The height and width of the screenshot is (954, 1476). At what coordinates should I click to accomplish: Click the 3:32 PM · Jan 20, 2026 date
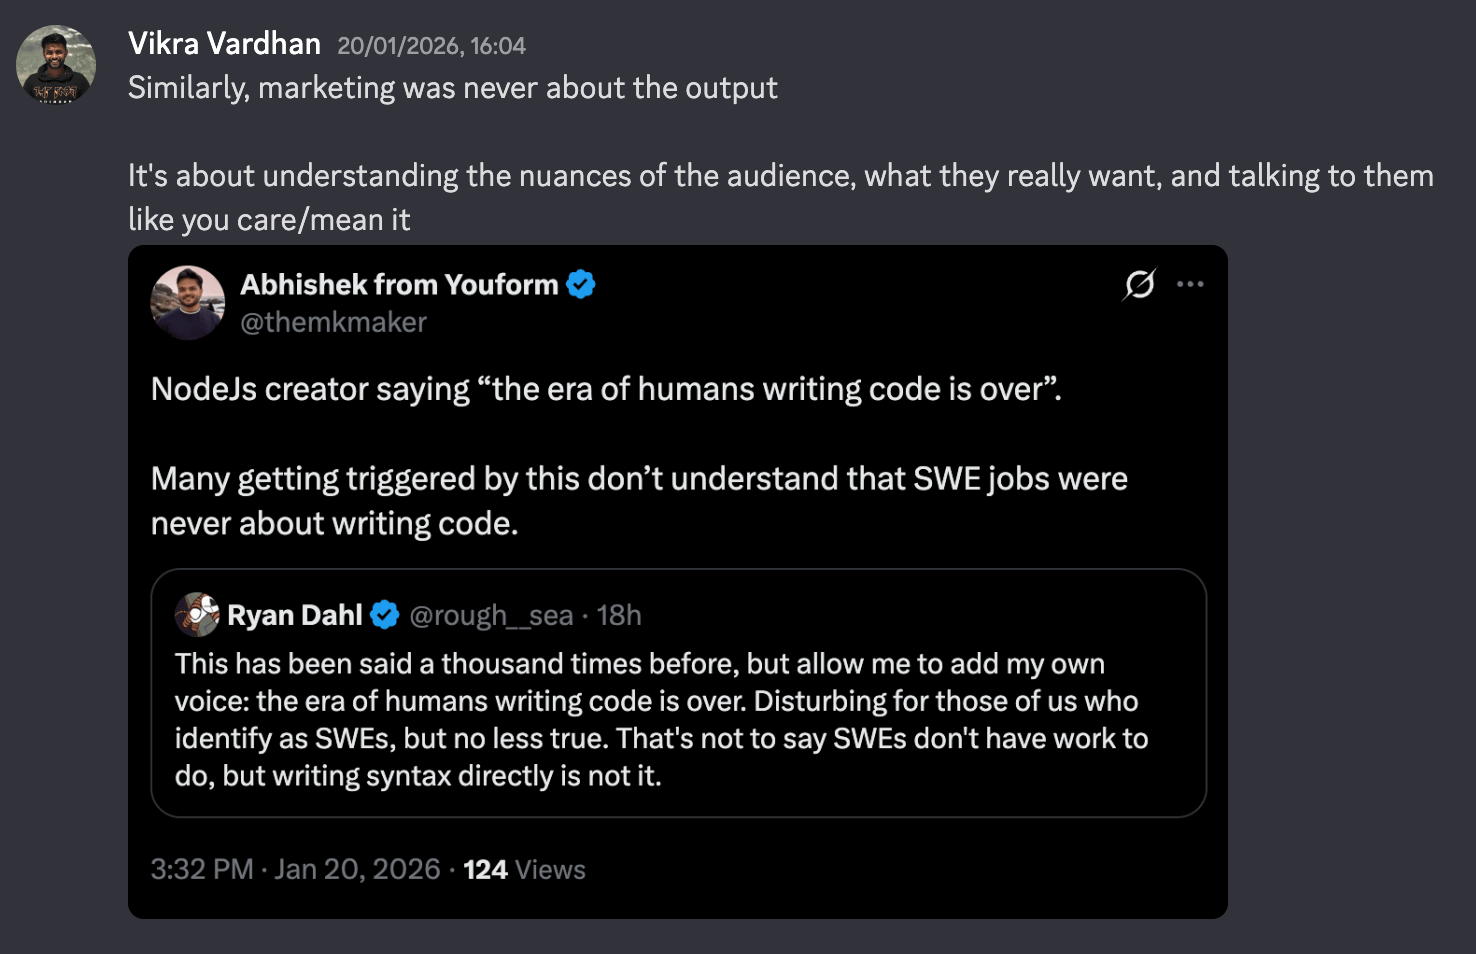pyautogui.click(x=295, y=869)
